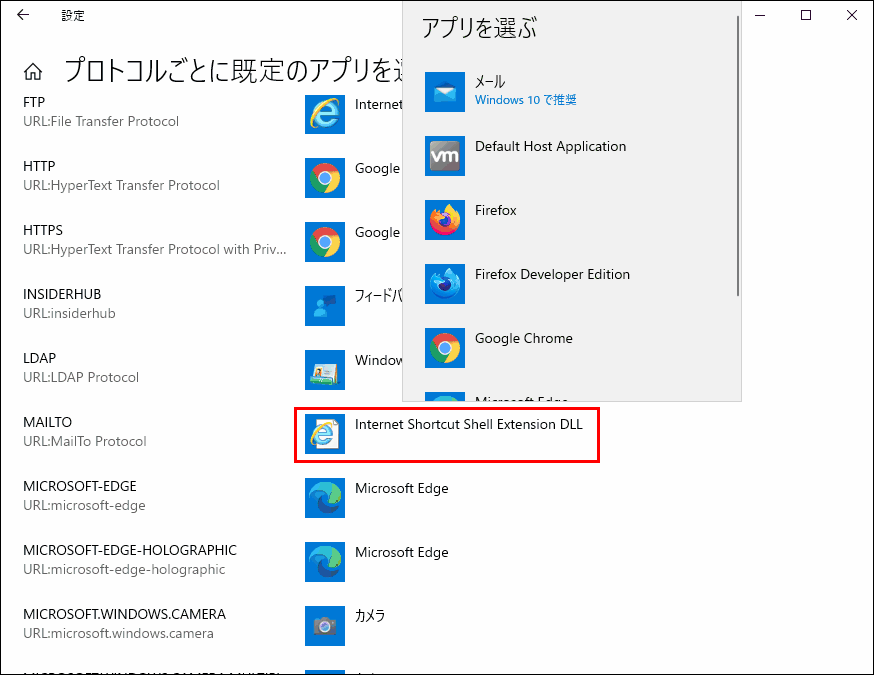Click the HTTP protocol name
This screenshot has width=874, height=675.
39,166
